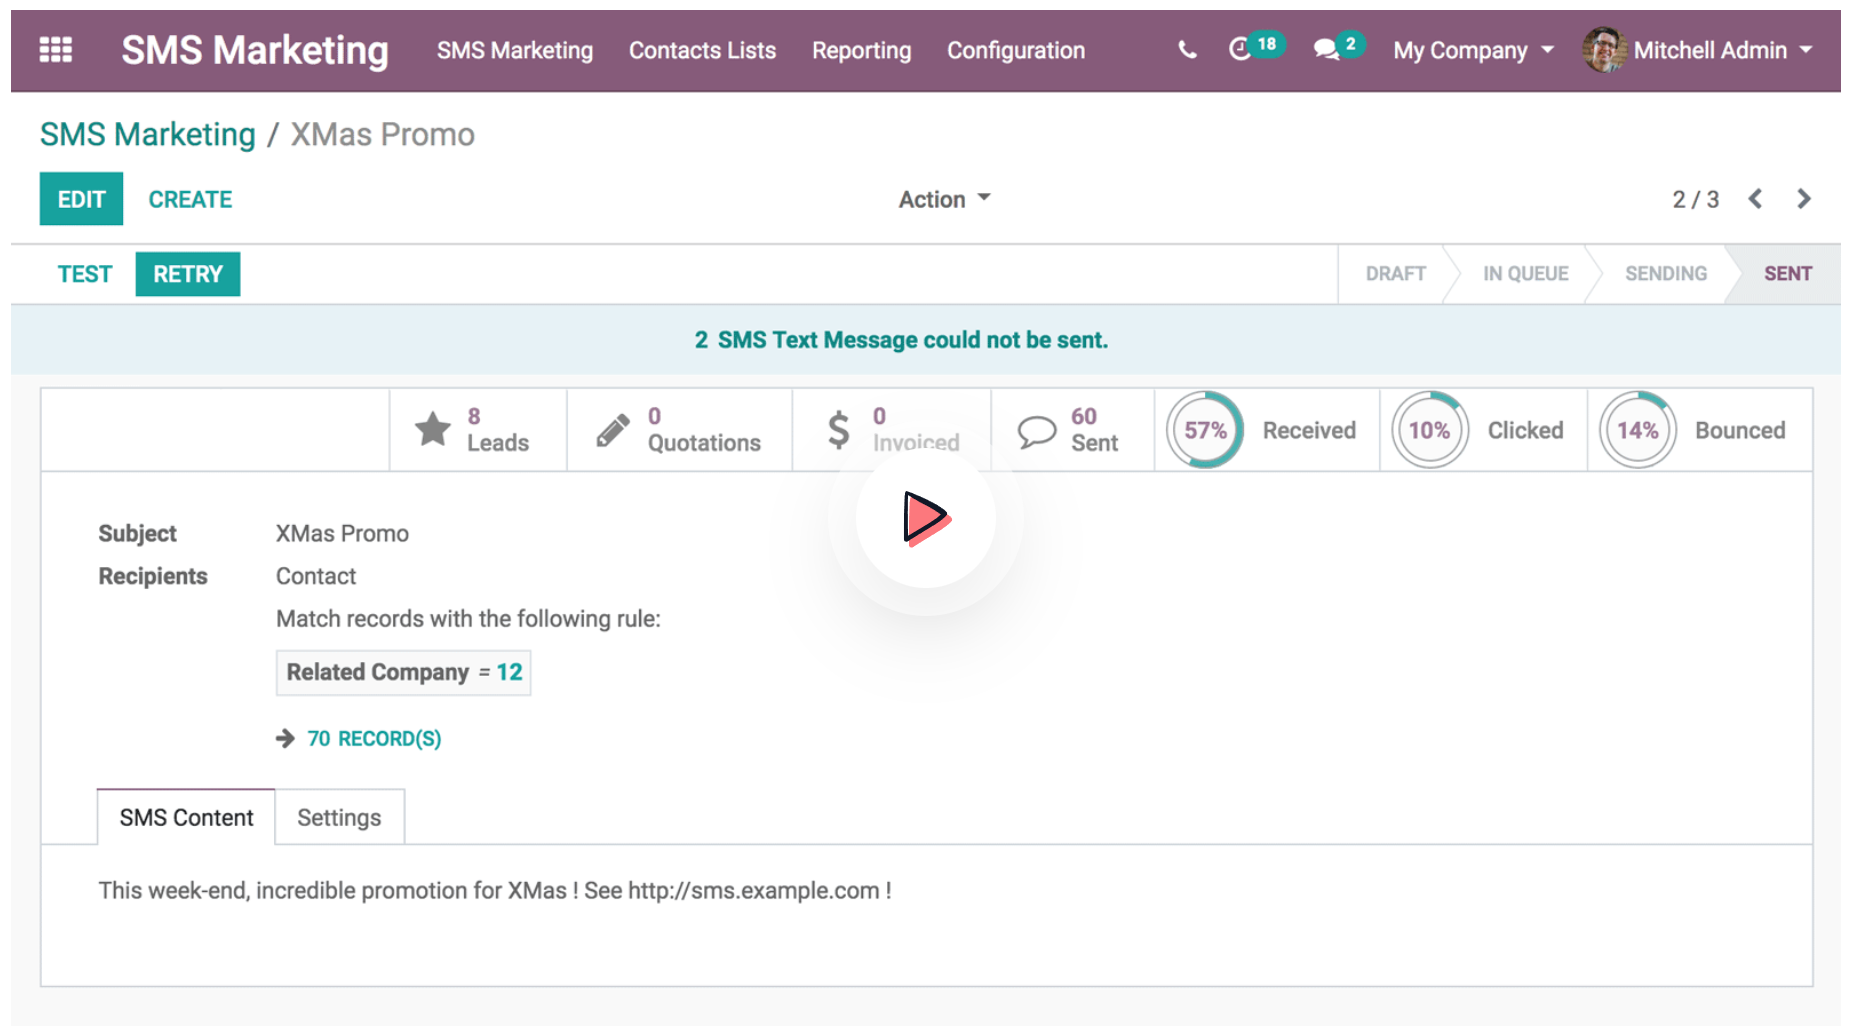Viewport: 1849px width, 1028px height.
Task: Open activities clock icon with 18 badge
Action: 1241,49
